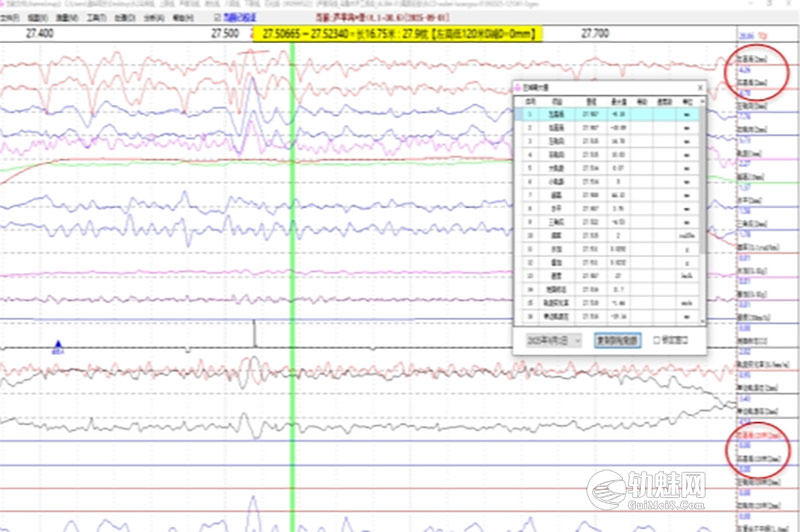Image resolution: width=800 pixels, height=532 pixels.
Task: Open the 文件(F) menu
Action: tap(11, 18)
